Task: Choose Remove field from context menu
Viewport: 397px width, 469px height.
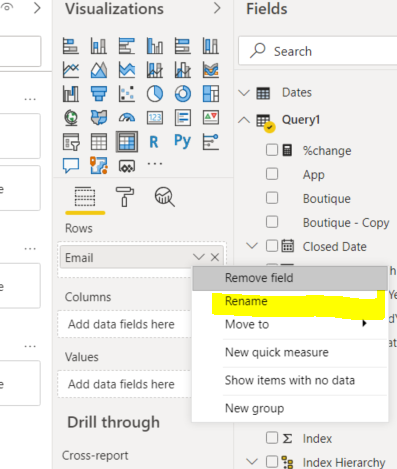Action: coord(290,278)
